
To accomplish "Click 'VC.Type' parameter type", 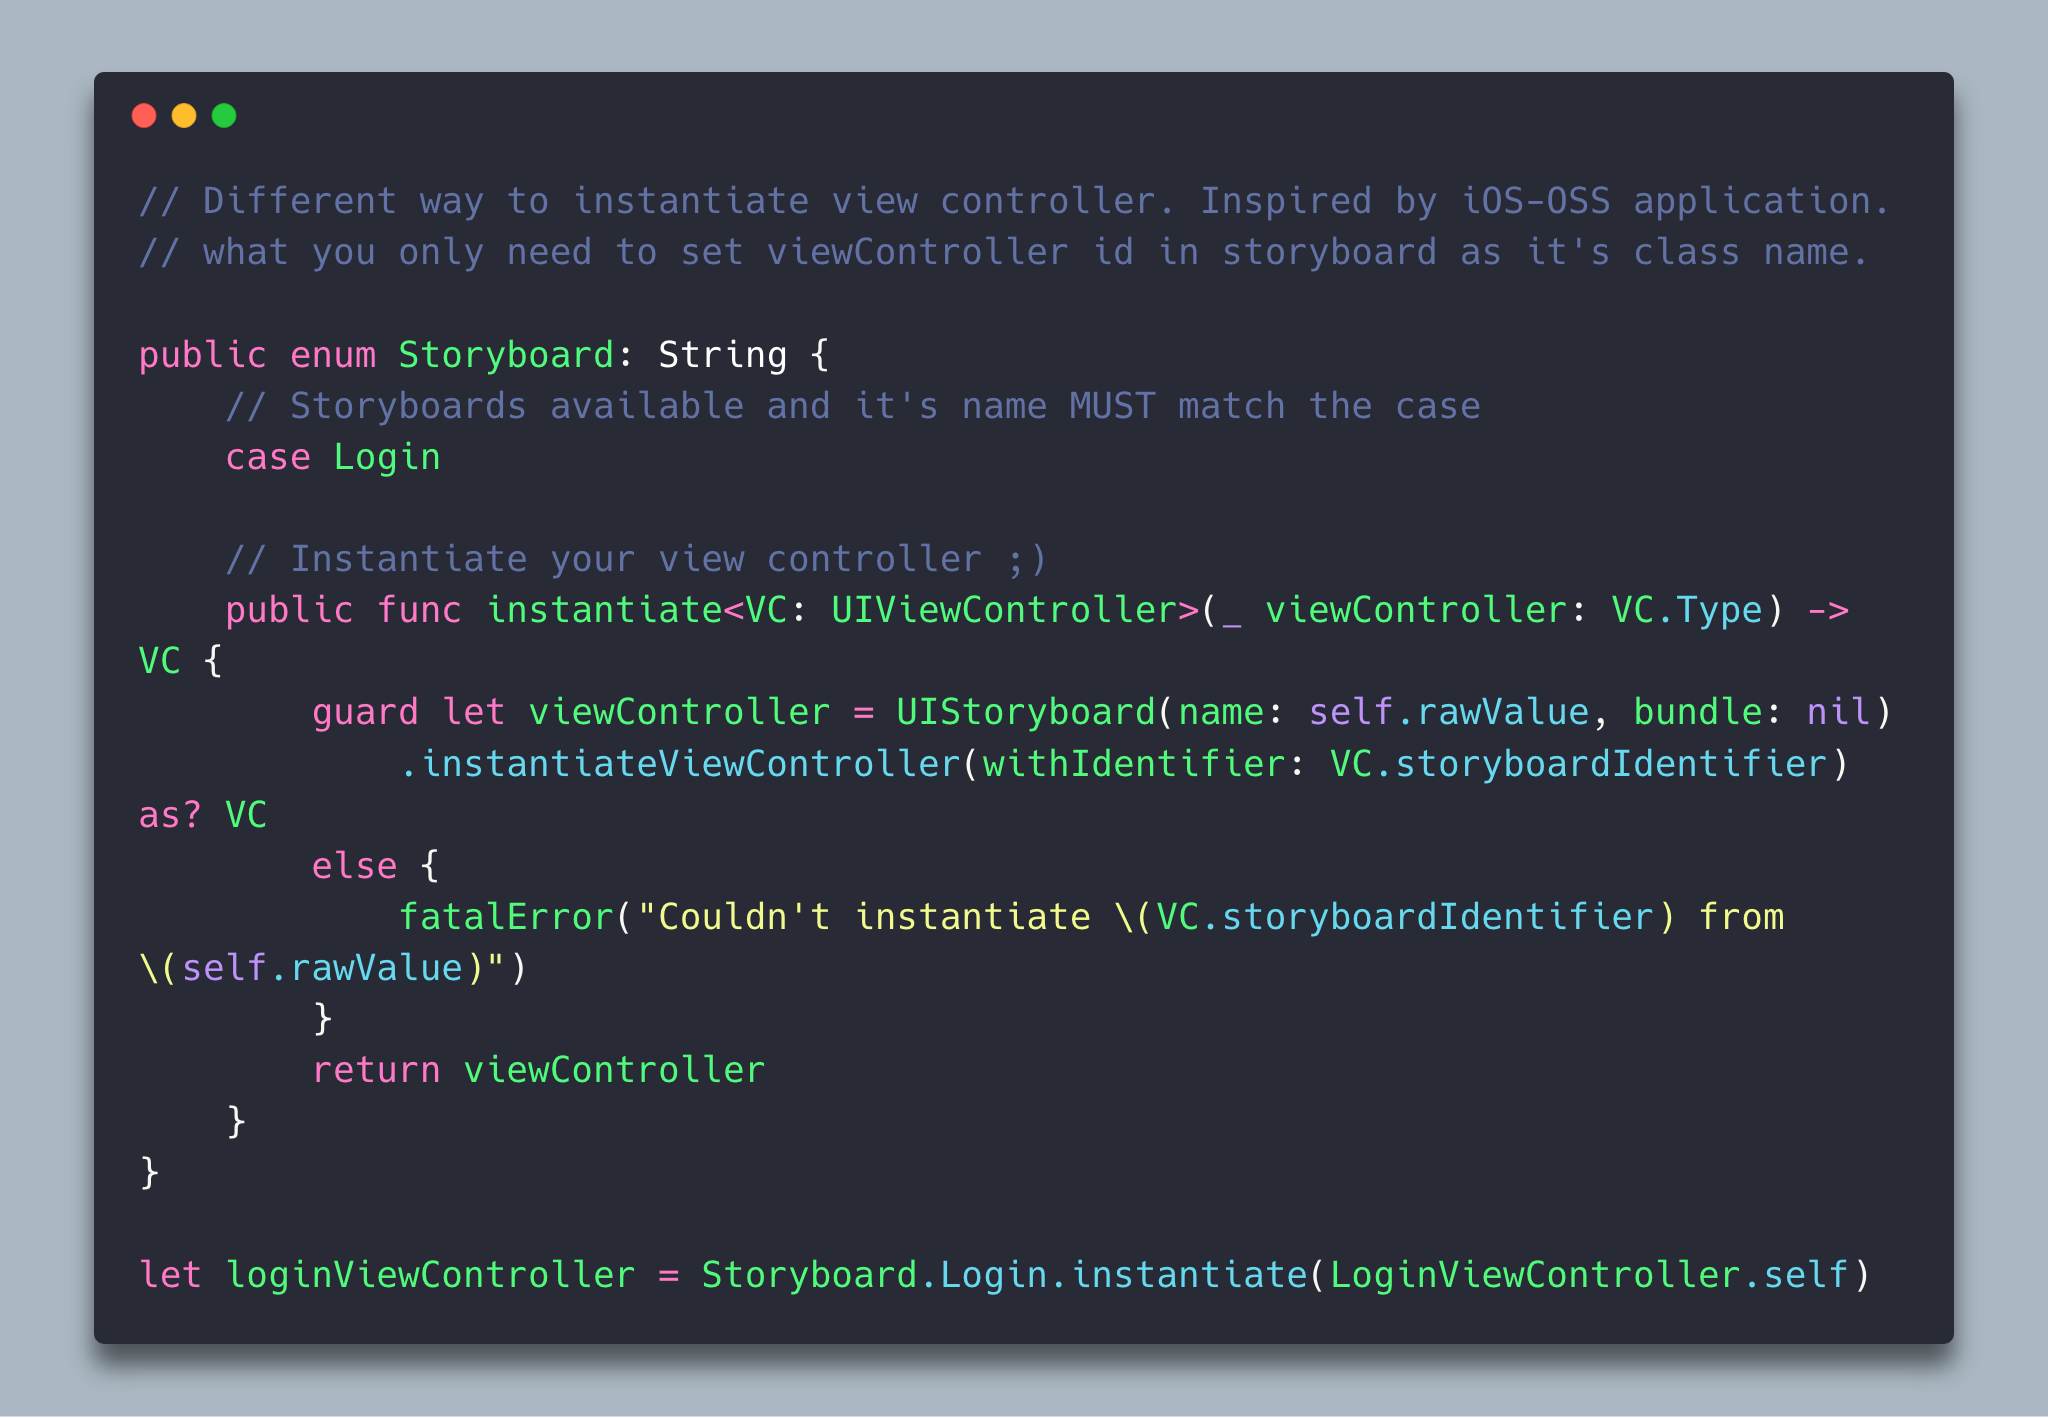I will tap(1686, 610).
